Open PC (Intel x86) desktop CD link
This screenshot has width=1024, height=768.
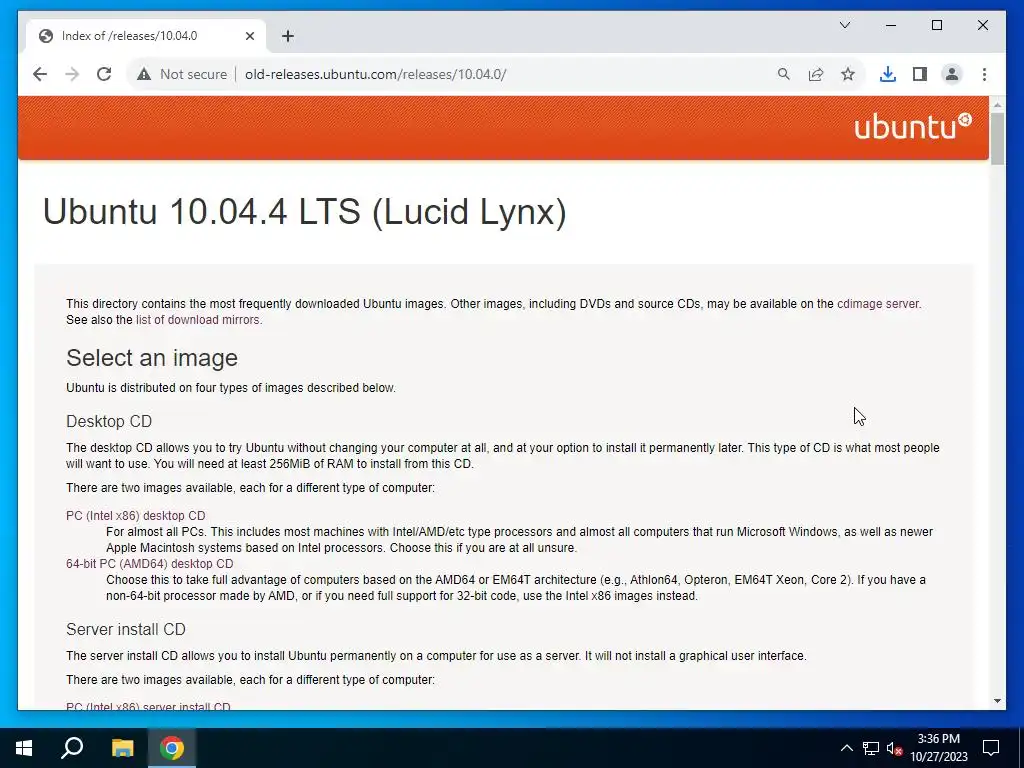[136, 516]
